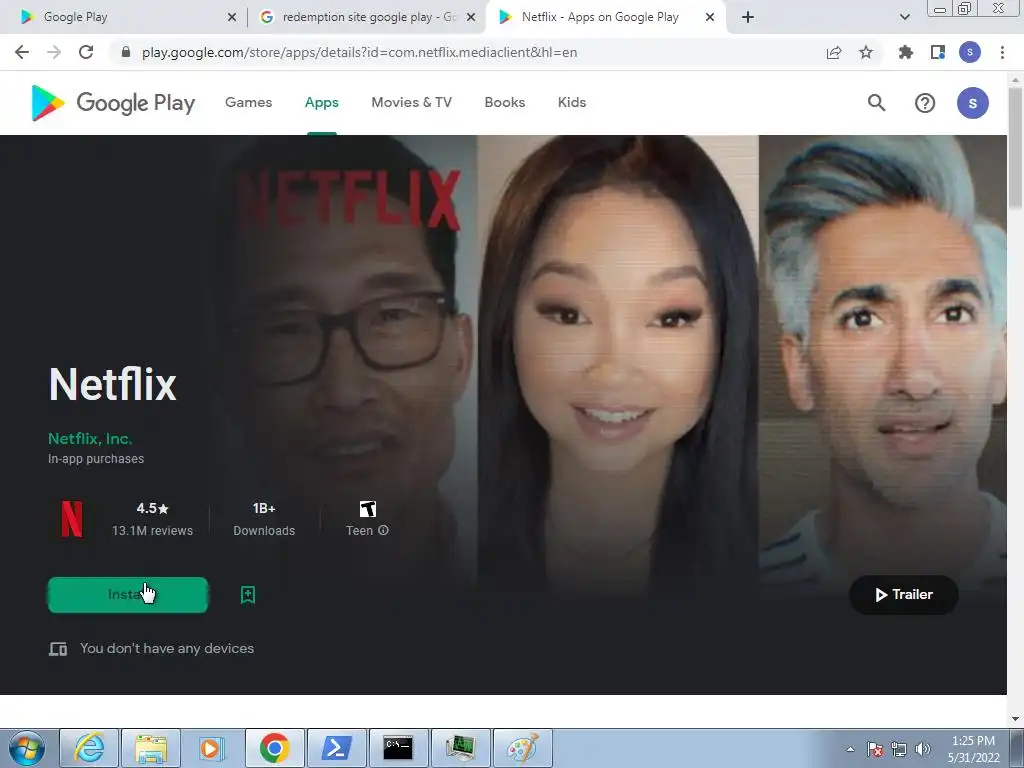
Task: Click the 13.1M reviews text
Action: coord(152,531)
